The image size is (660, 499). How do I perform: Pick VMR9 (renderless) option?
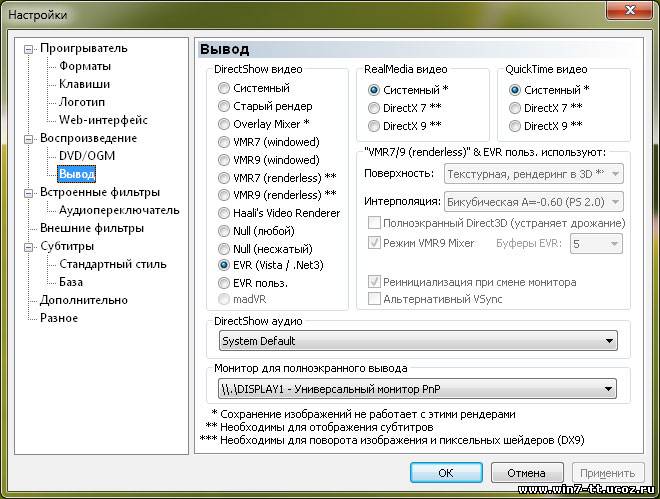pos(224,195)
